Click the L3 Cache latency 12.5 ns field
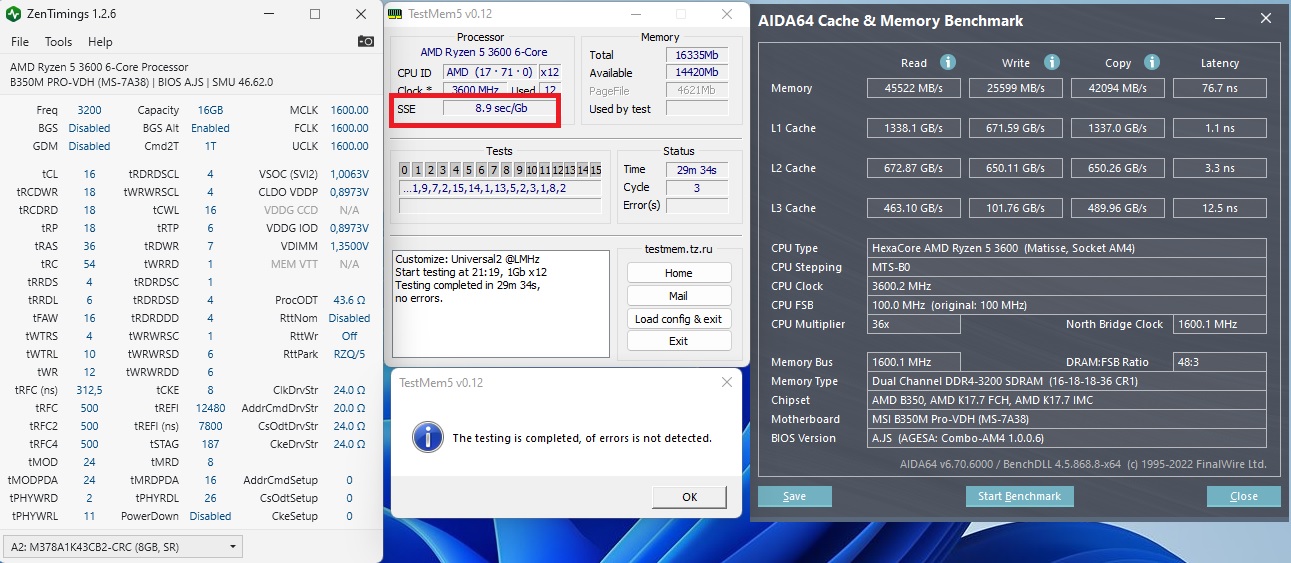The width and height of the screenshot is (1291, 563). click(x=1220, y=208)
